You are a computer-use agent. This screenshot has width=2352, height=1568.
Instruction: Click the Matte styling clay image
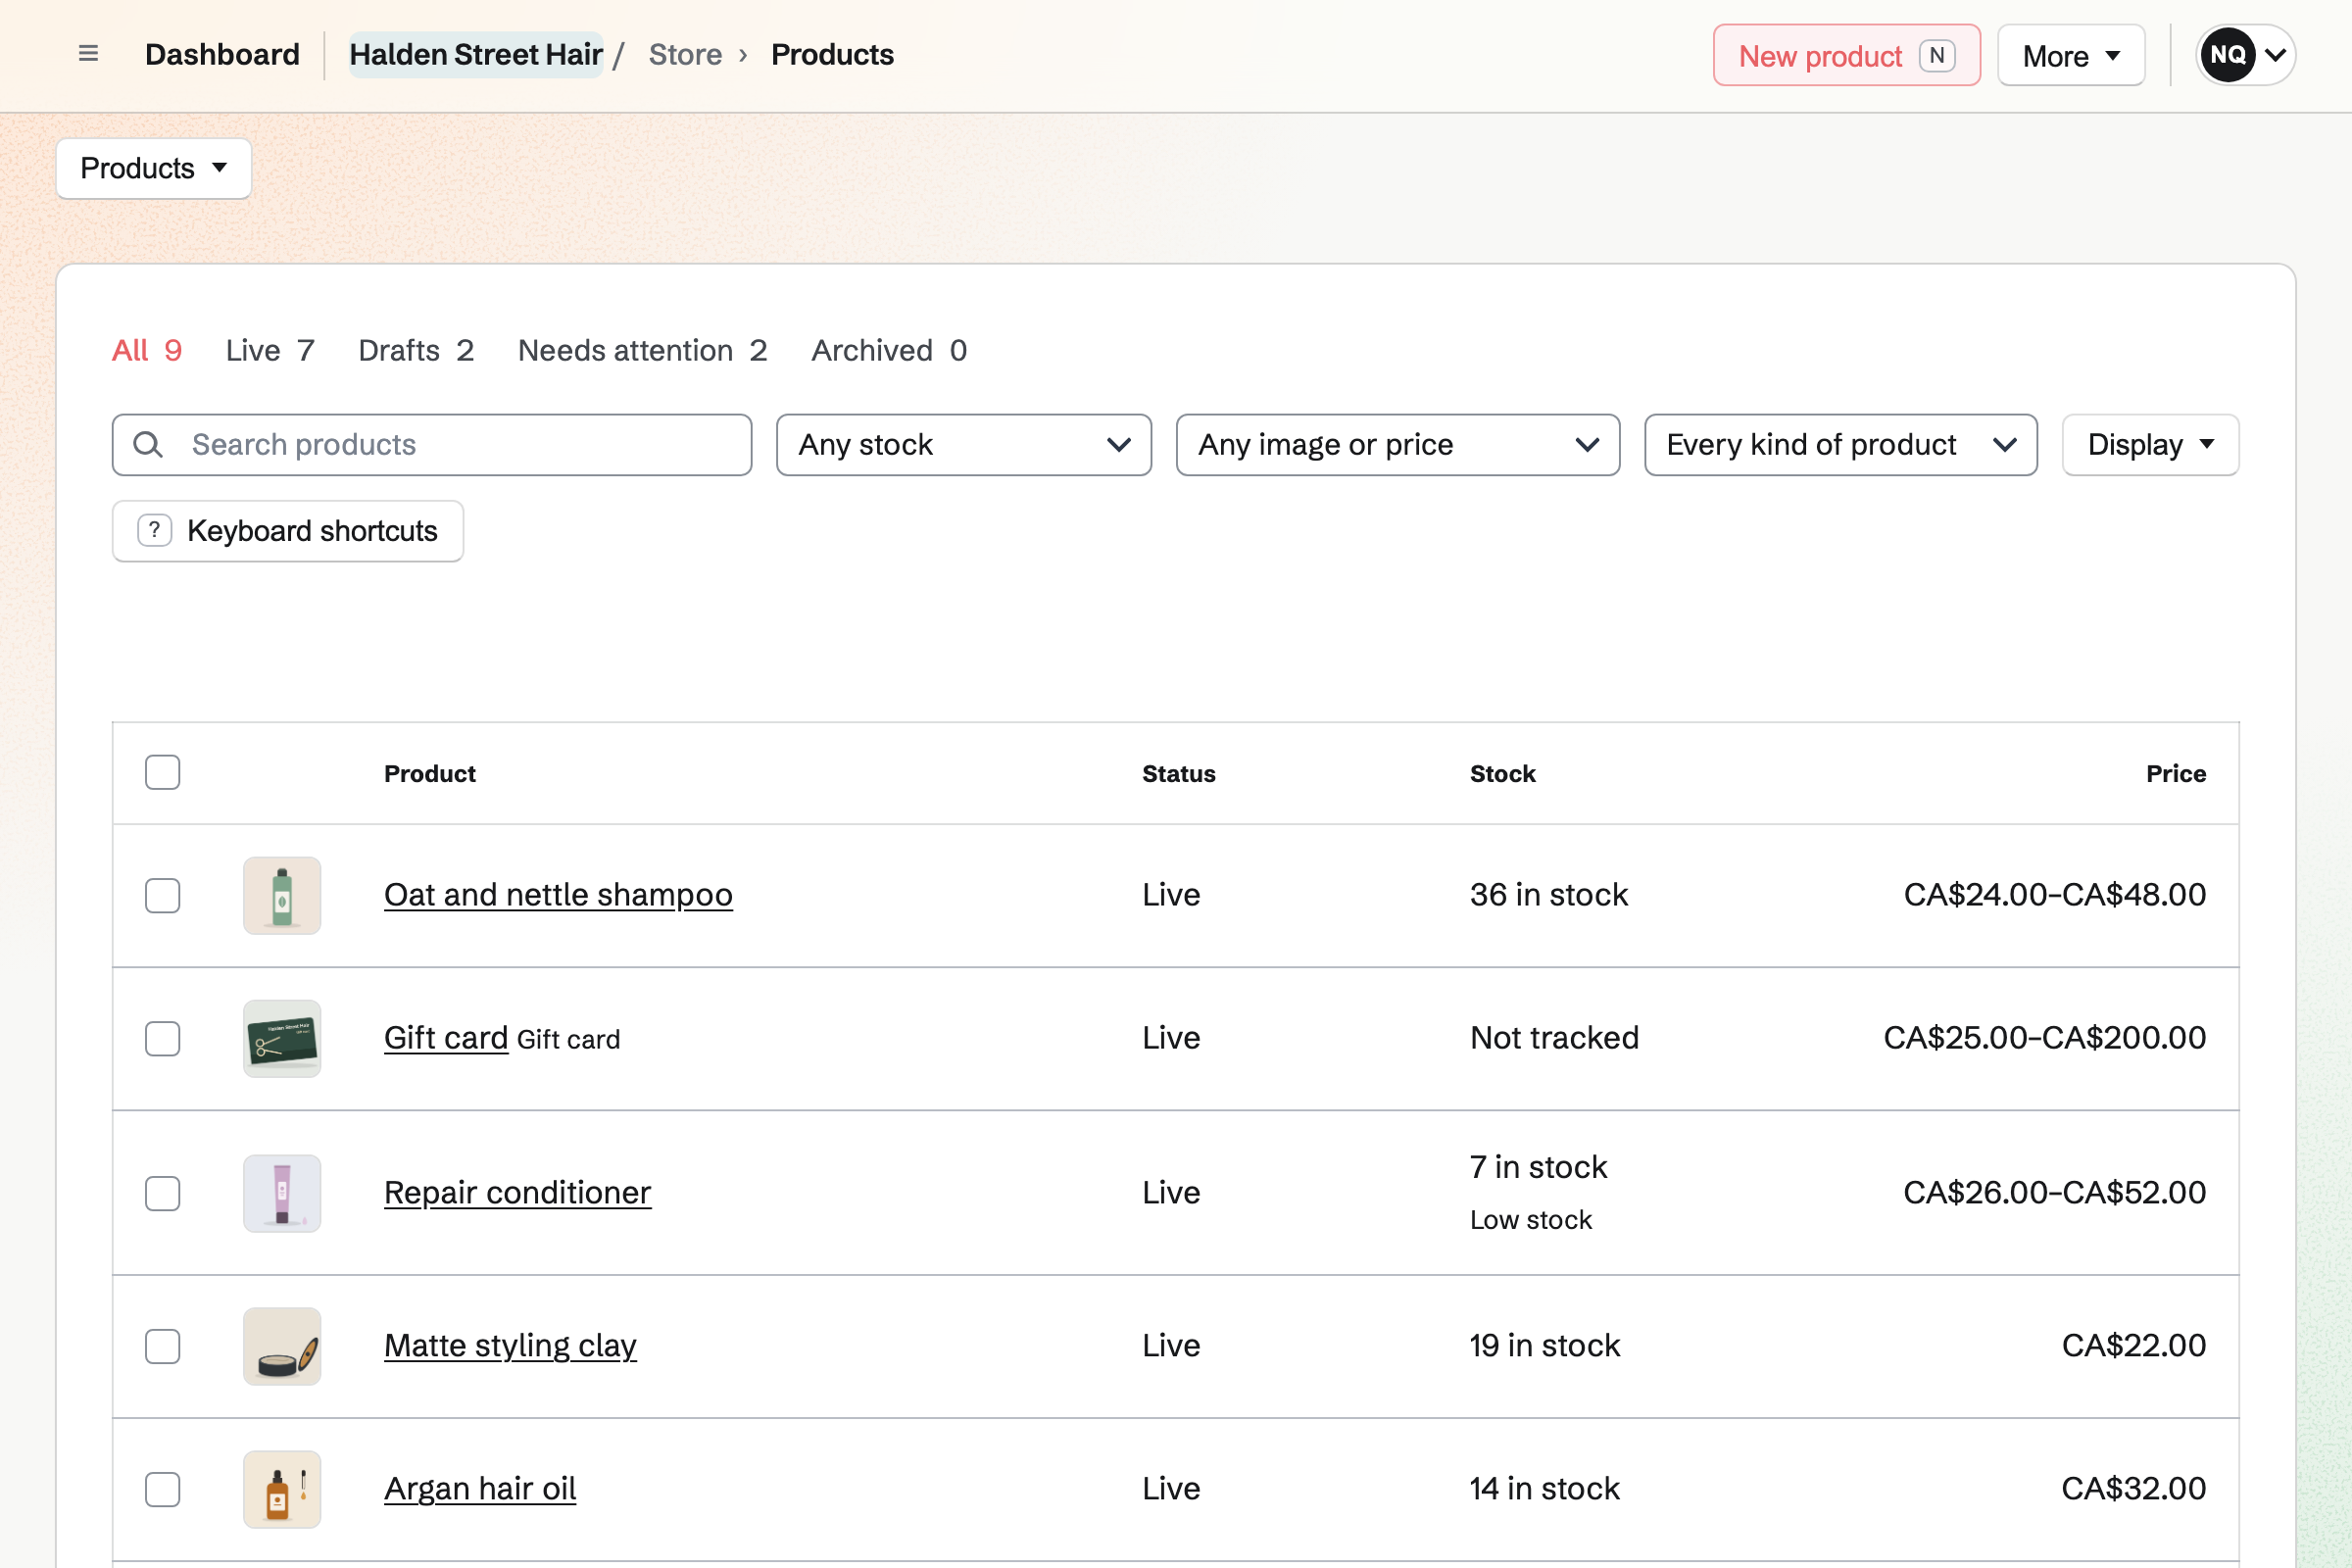coord(282,1346)
